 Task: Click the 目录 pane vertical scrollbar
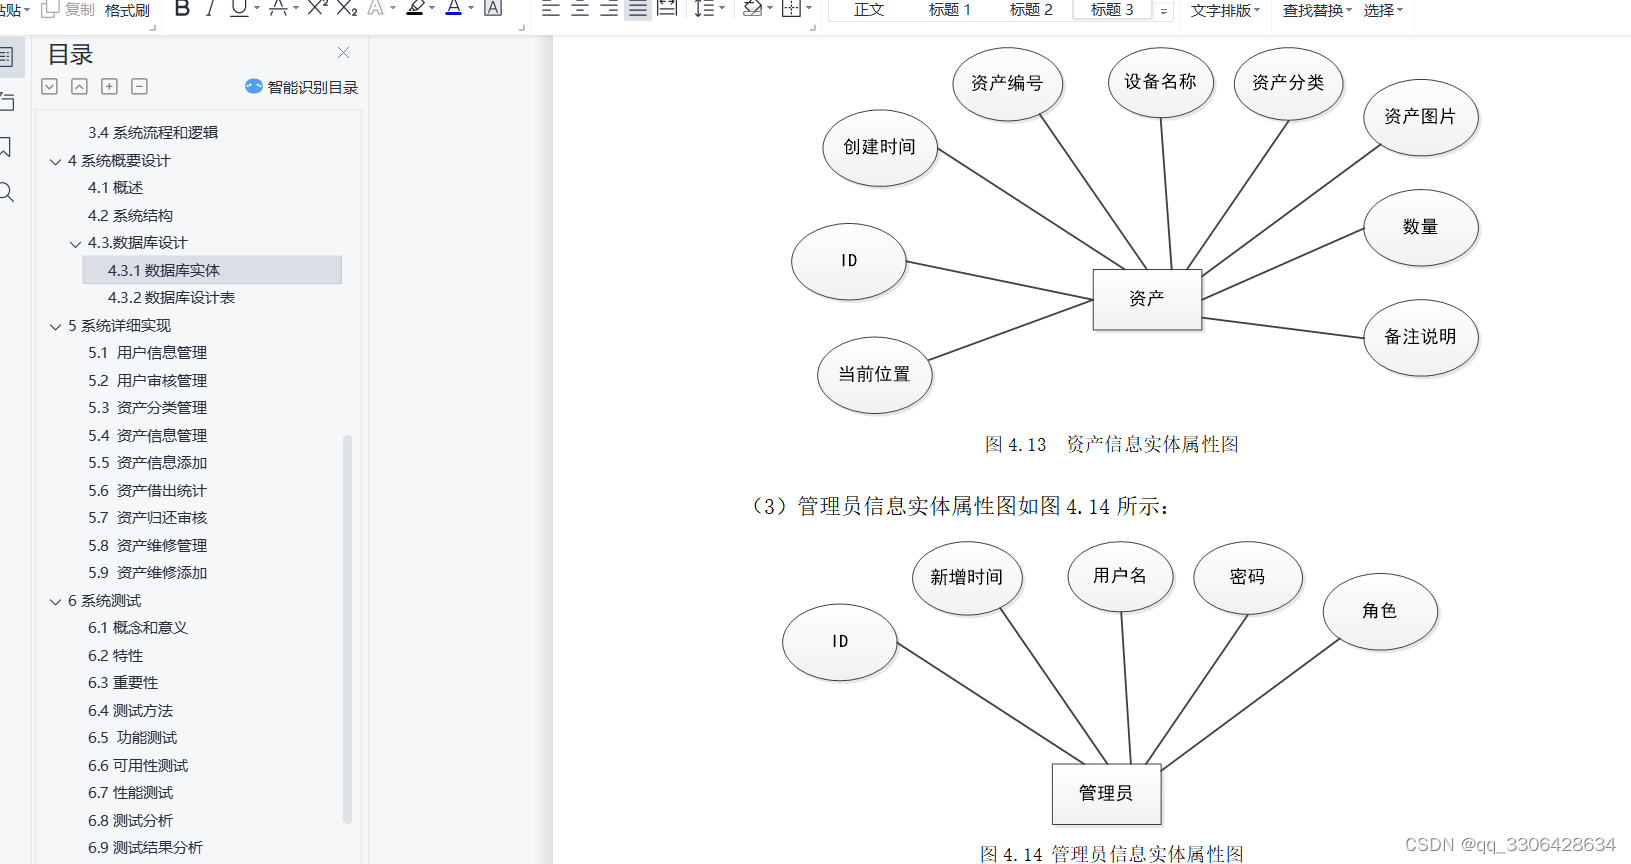(x=347, y=628)
